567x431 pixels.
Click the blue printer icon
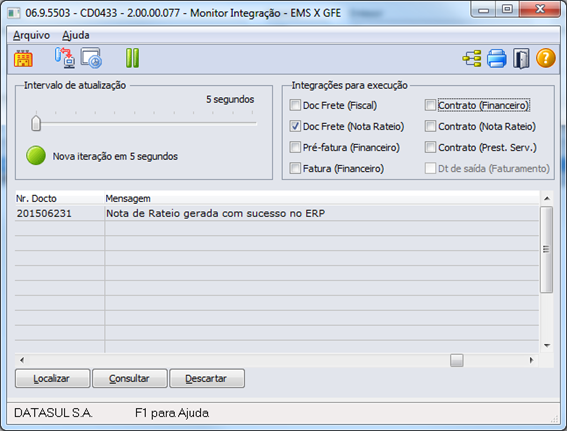pyautogui.click(x=496, y=58)
